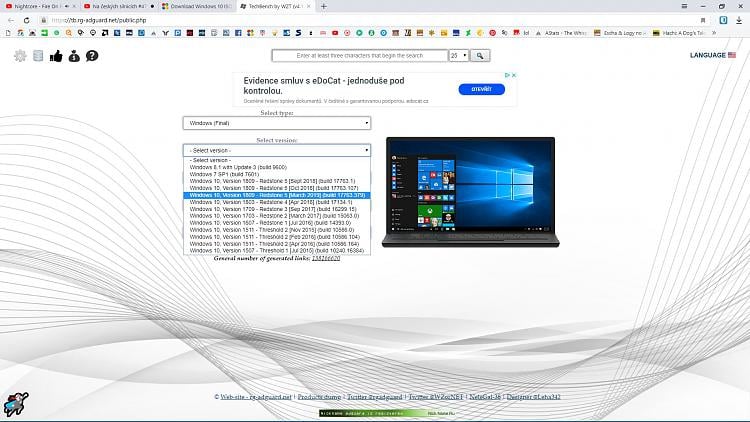Open the Designer @Leha342 footer link
The width and height of the screenshot is (750, 422).
tap(533, 397)
